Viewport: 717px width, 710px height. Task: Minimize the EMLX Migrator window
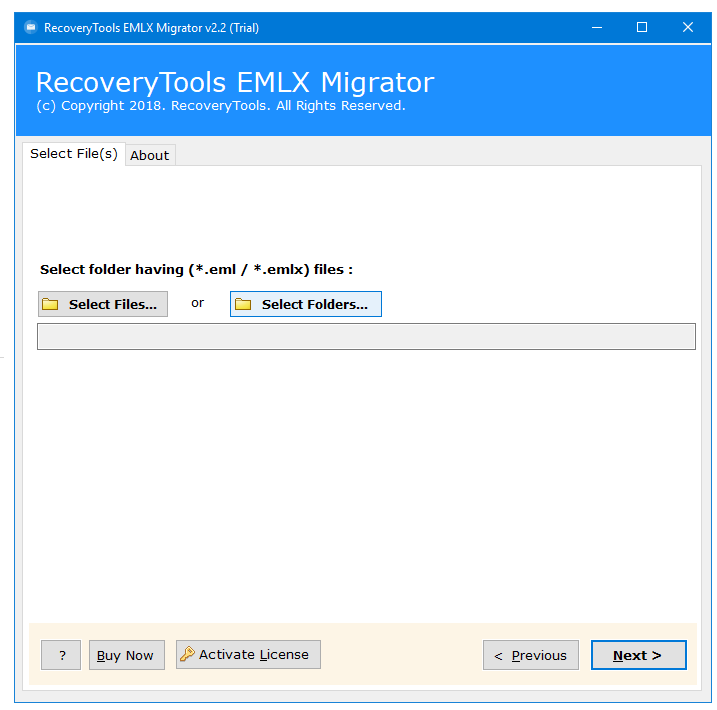tap(597, 27)
